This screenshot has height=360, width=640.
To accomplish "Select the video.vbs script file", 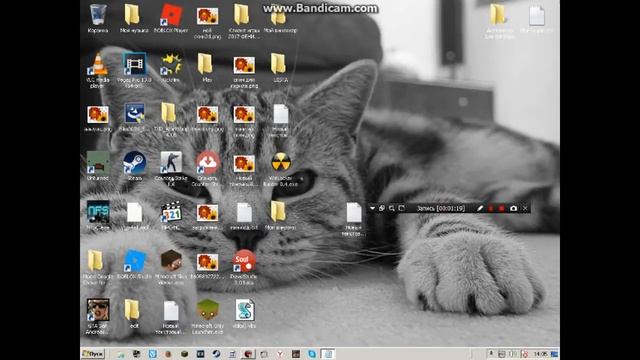I will tap(244, 310).
